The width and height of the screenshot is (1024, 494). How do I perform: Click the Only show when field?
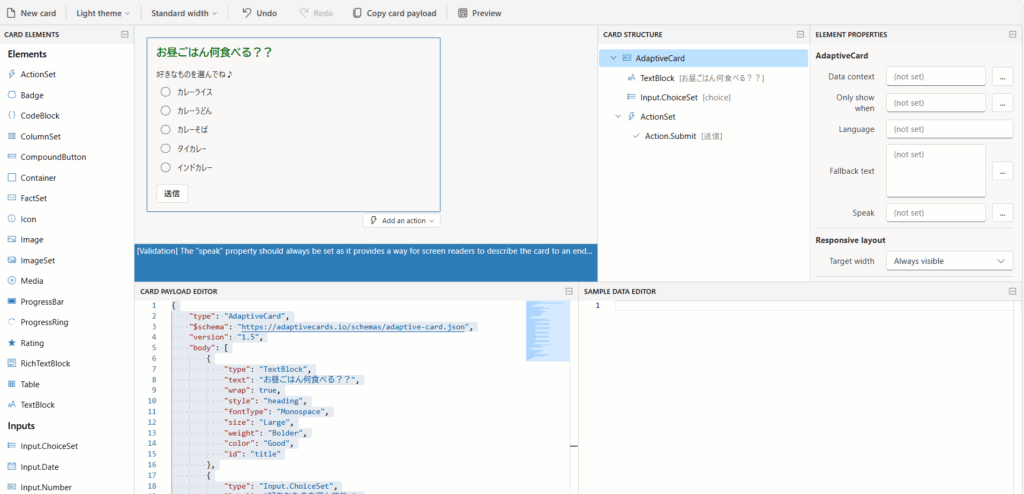click(x=936, y=103)
